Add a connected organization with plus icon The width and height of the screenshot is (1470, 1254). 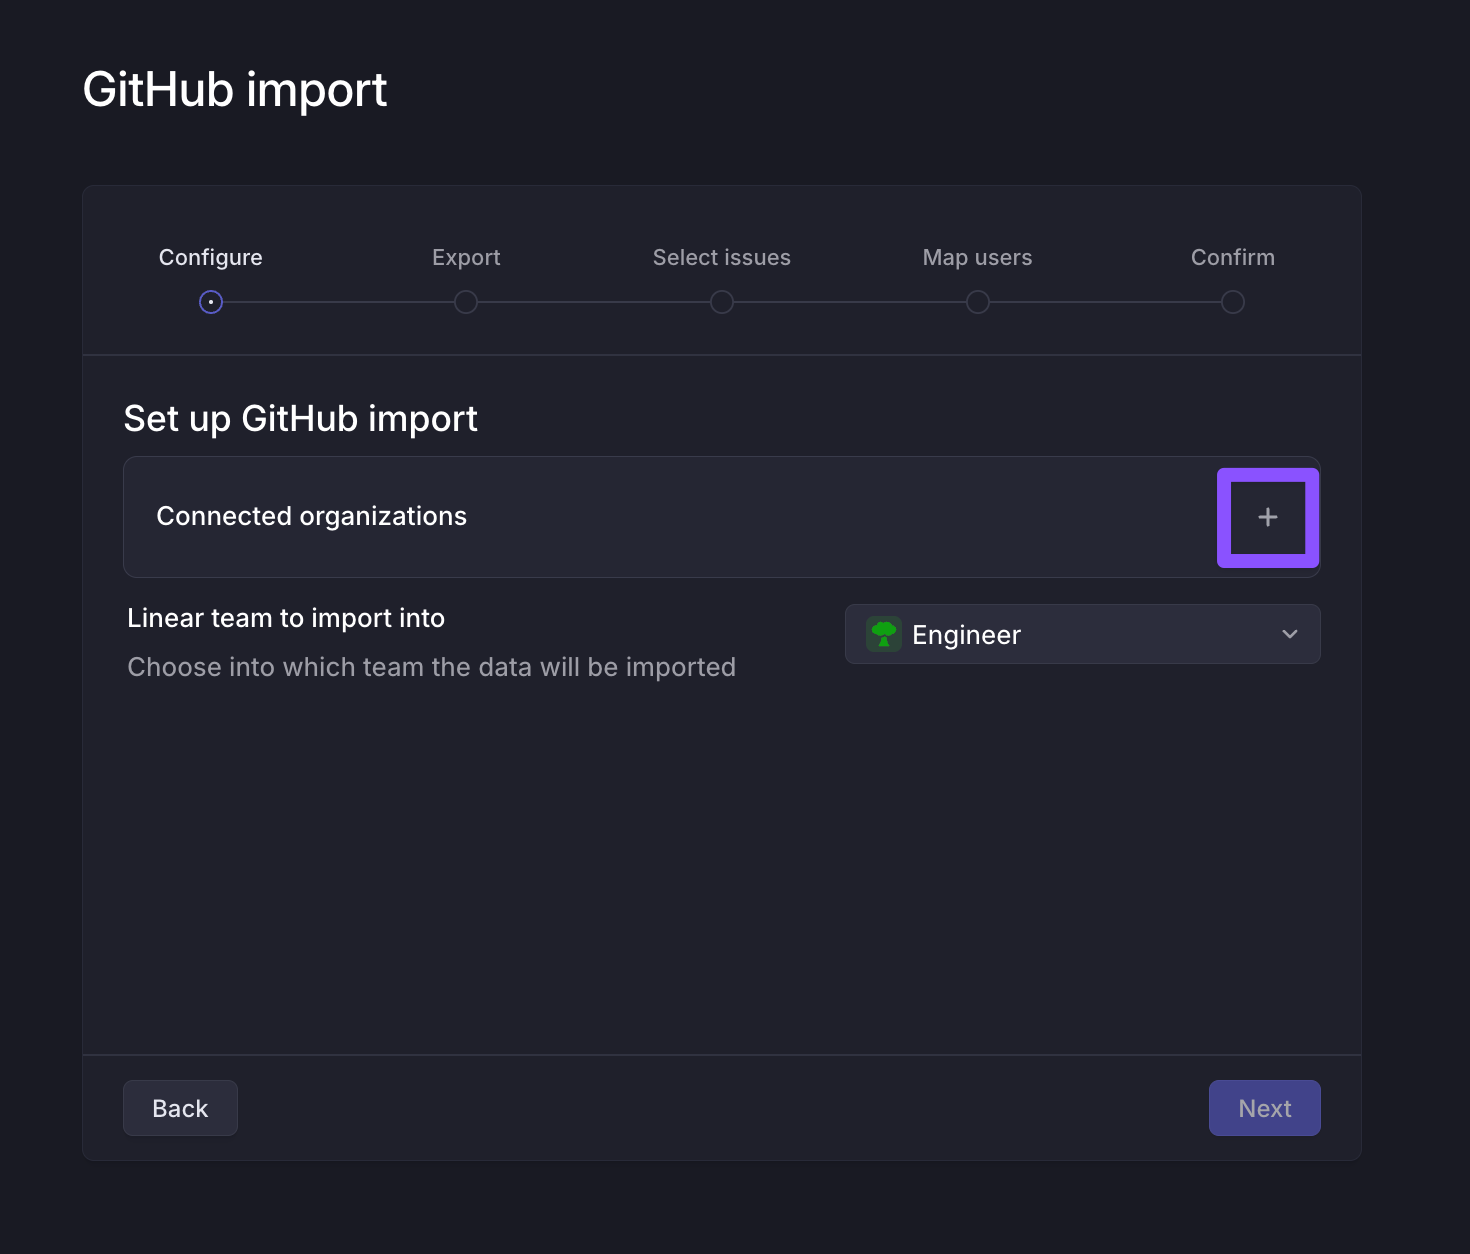pyautogui.click(x=1267, y=517)
